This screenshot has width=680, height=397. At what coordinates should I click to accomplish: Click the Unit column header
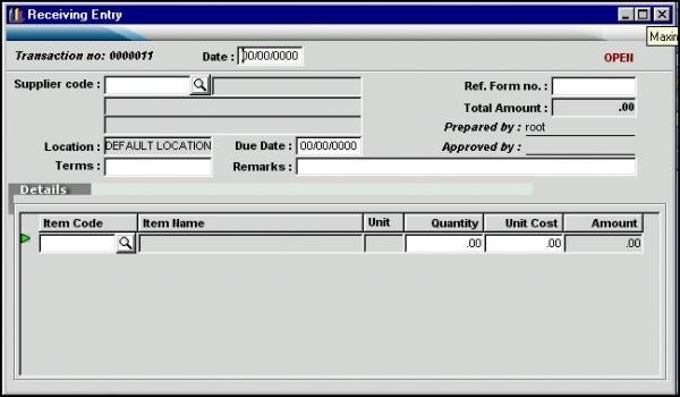coord(383,223)
